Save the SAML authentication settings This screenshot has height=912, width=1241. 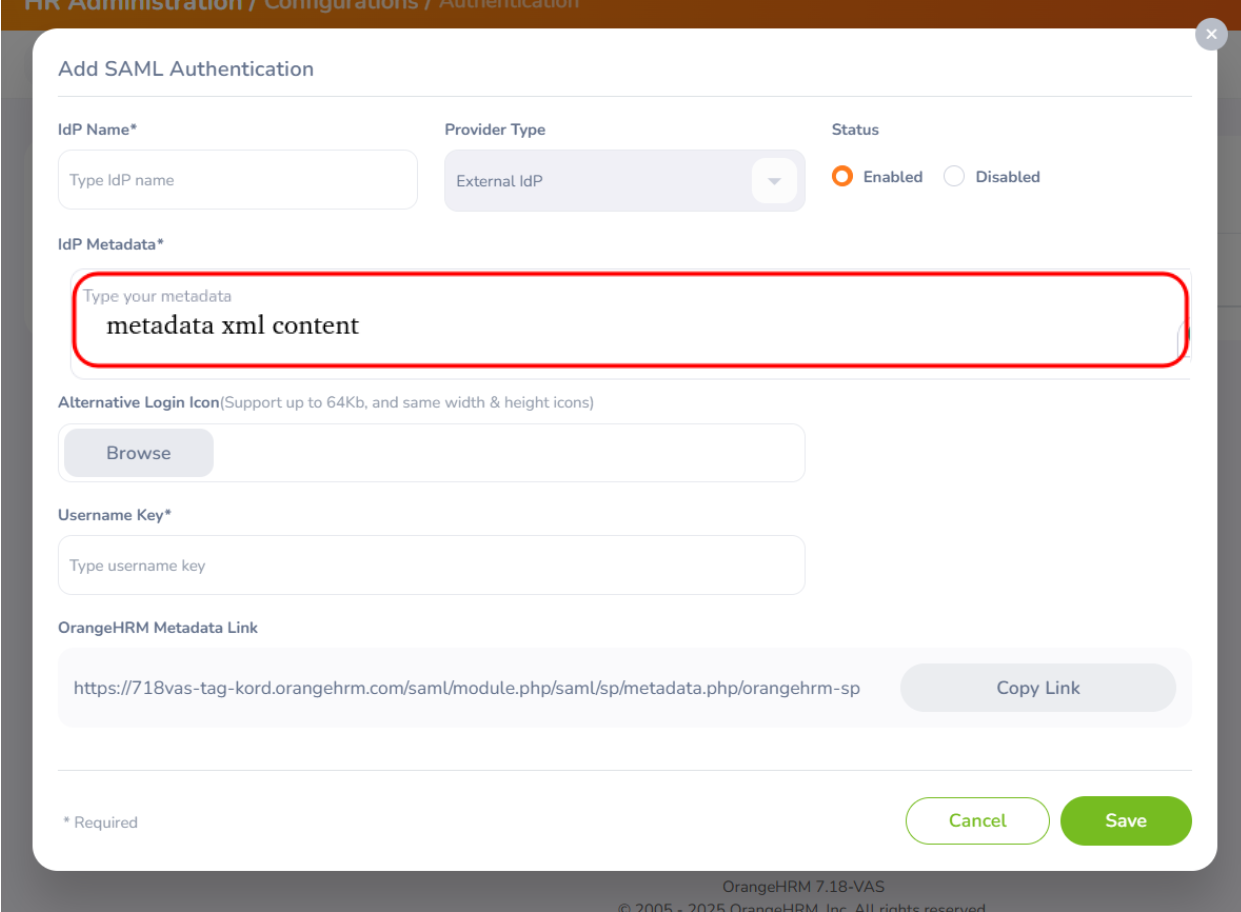pyautogui.click(x=1125, y=820)
